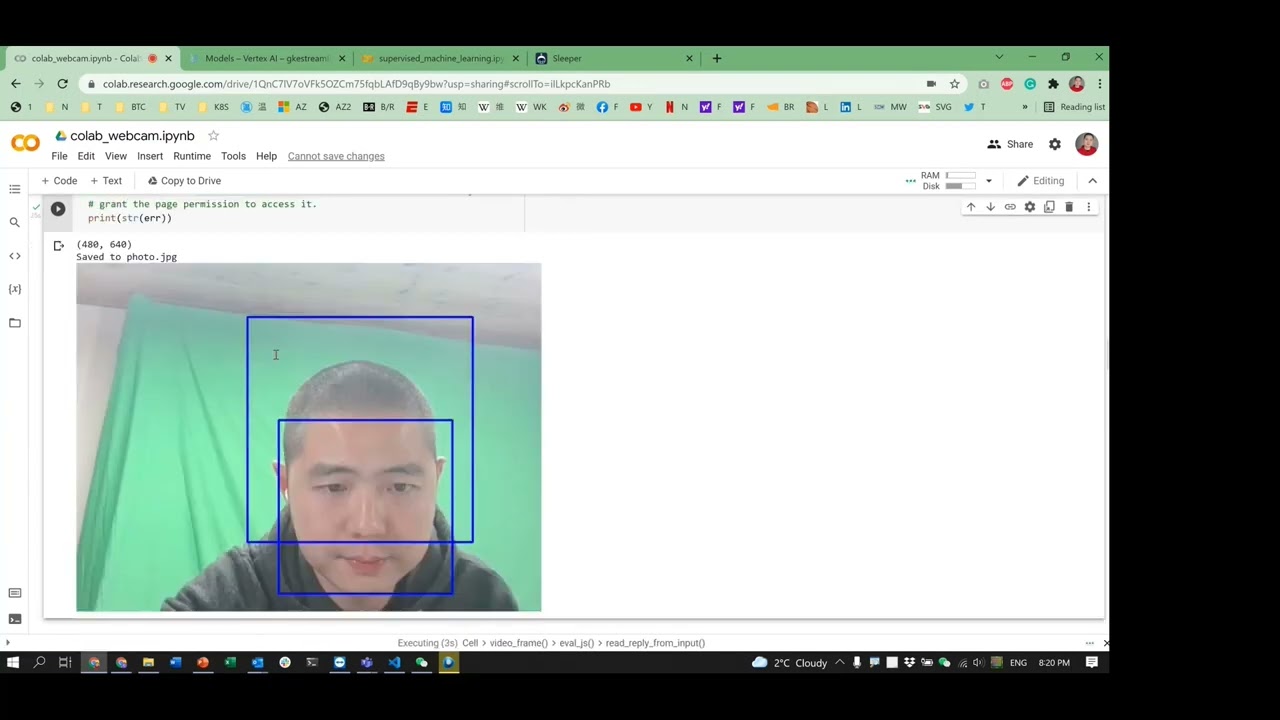The height and width of the screenshot is (720, 1280).
Task: Collapse the Colab header with chevron
Action: [x=1092, y=181]
